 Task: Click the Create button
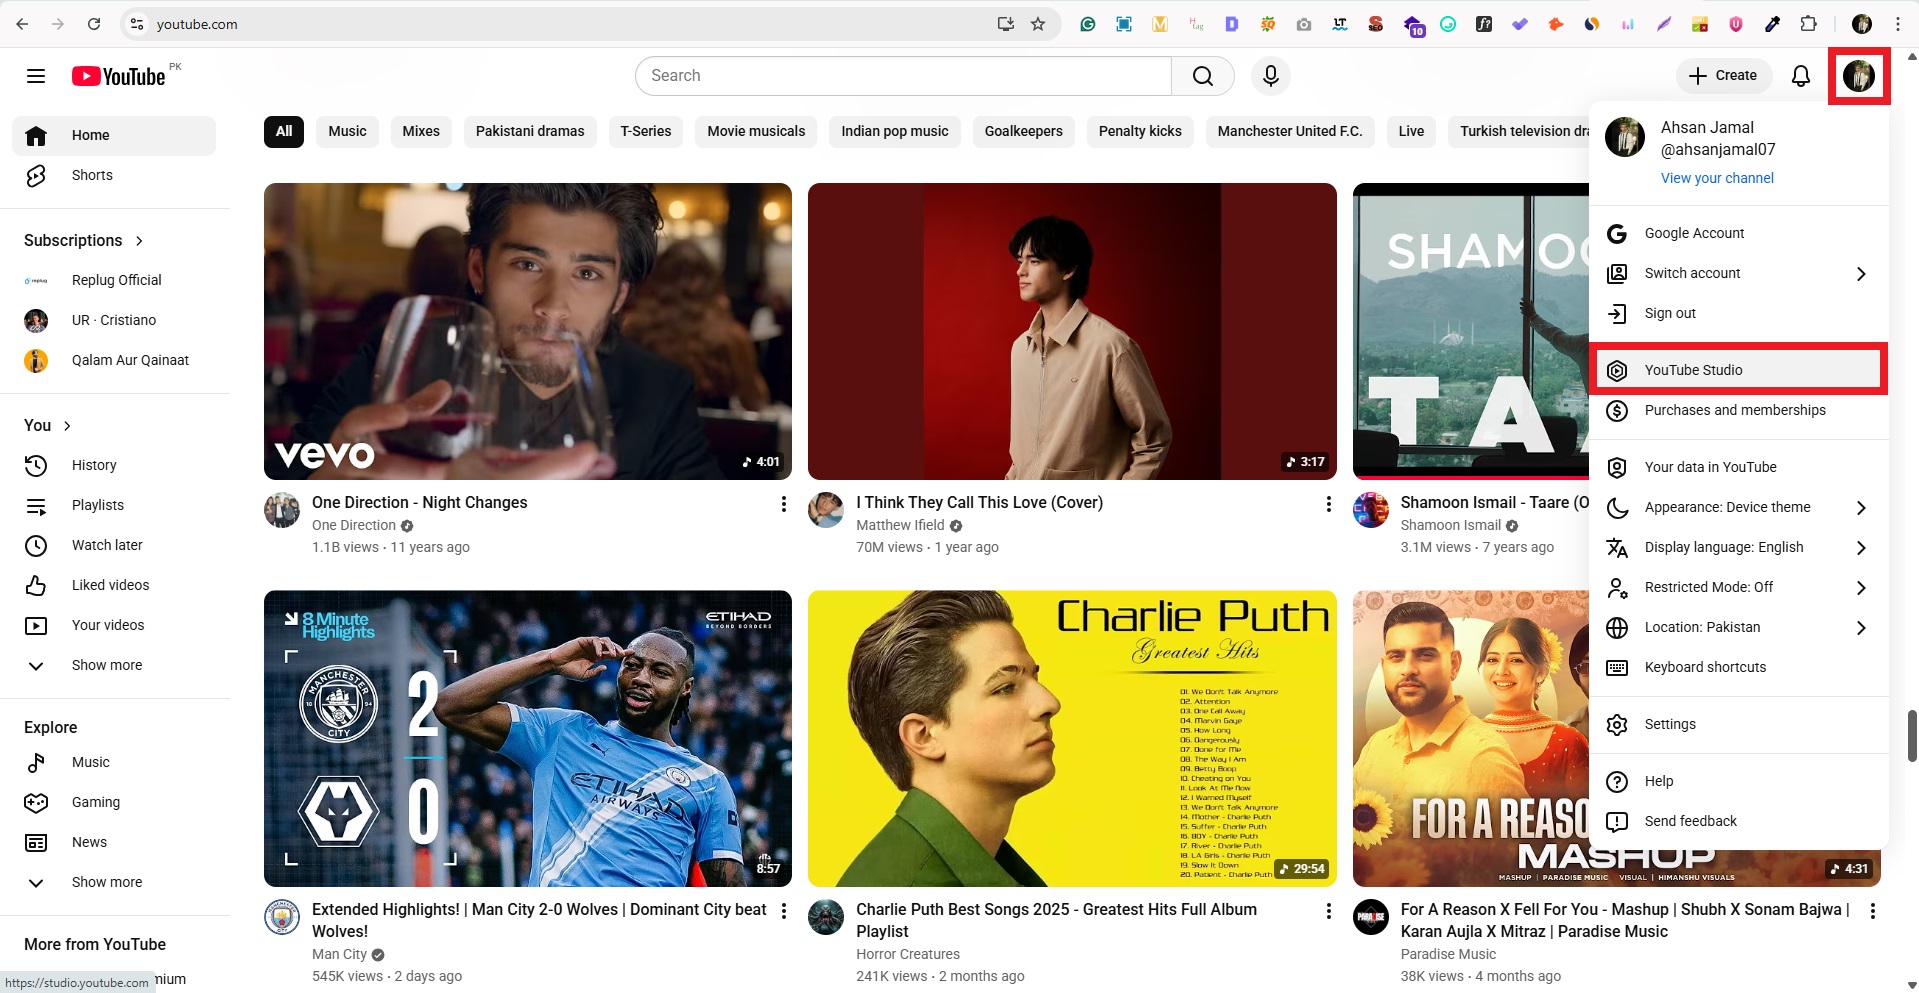tap(1722, 75)
